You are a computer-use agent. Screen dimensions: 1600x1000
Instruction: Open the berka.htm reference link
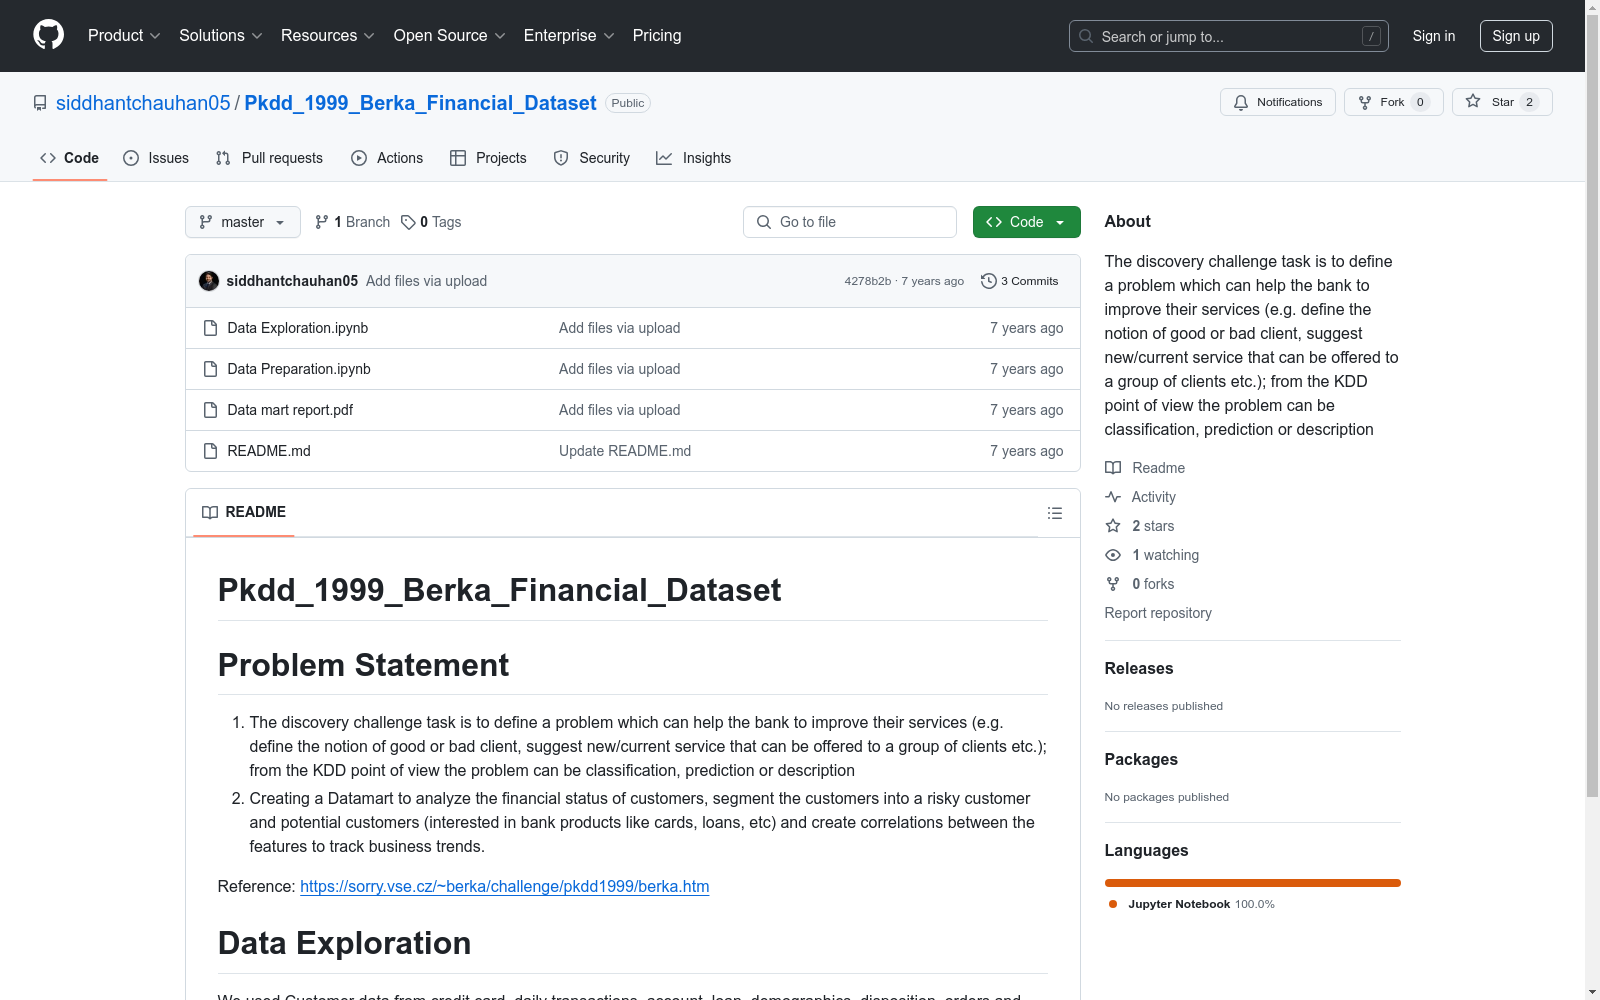[x=504, y=886]
